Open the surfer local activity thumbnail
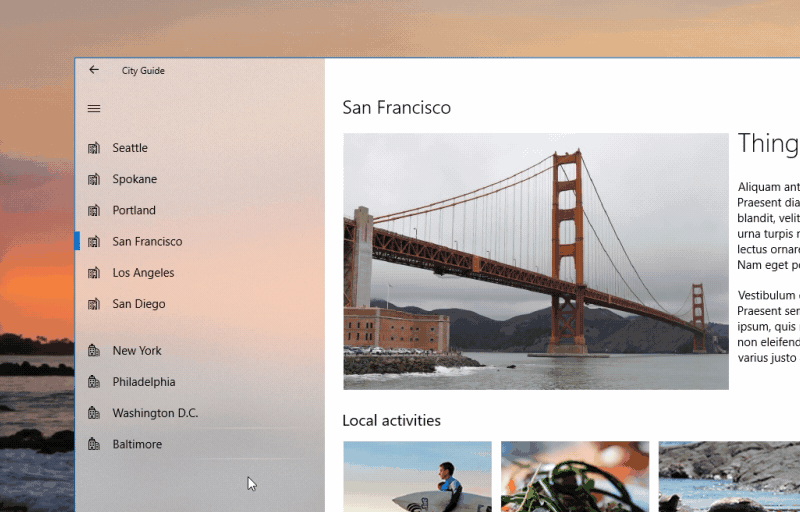 pyautogui.click(x=417, y=476)
